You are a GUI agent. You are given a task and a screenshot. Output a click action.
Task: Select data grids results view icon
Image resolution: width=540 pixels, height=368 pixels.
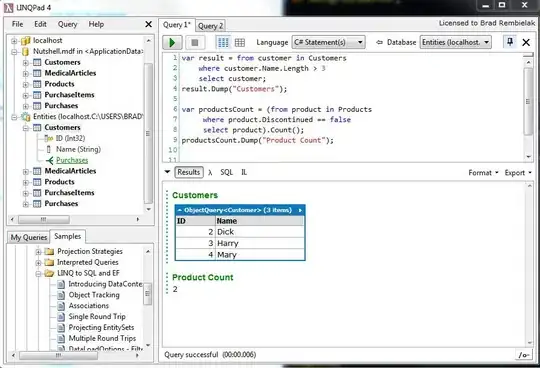point(240,42)
